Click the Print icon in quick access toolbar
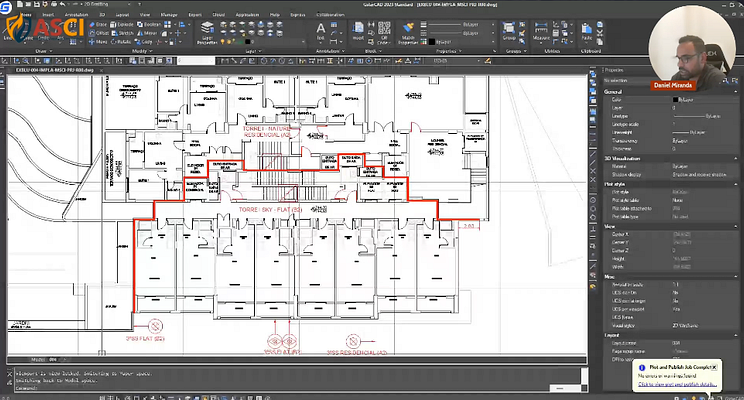The image size is (744, 400). (x=54, y=4)
